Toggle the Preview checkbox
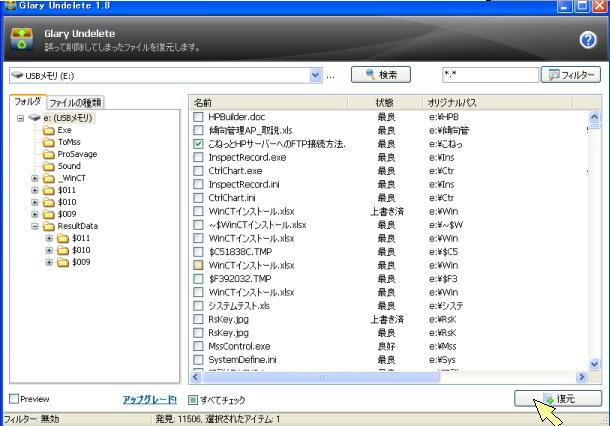This screenshot has width=610, height=426. (14, 399)
